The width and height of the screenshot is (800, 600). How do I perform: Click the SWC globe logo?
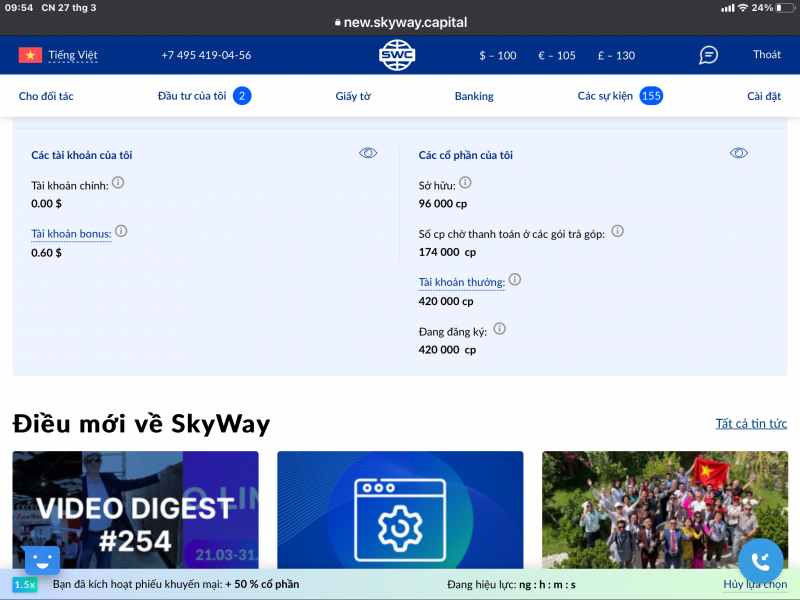[x=397, y=55]
